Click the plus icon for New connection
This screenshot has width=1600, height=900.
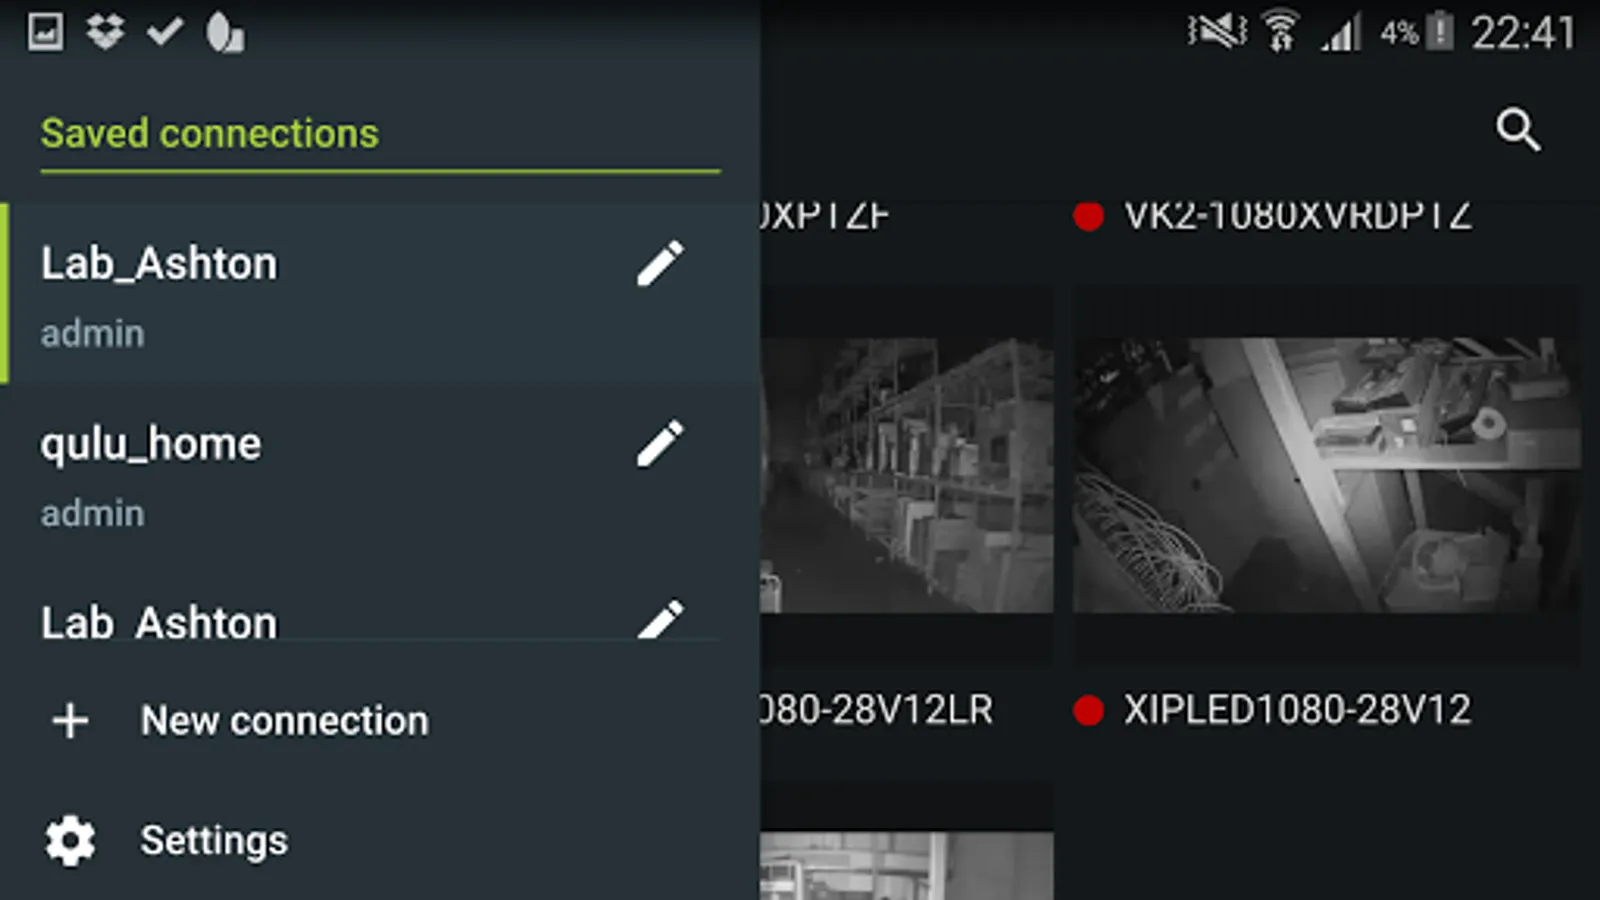point(70,720)
